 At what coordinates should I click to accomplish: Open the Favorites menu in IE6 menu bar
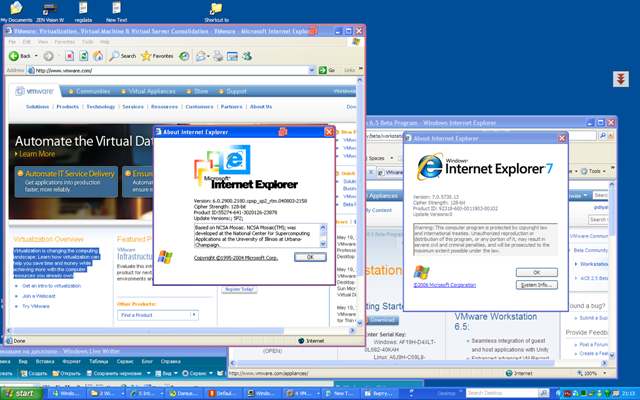[64, 42]
